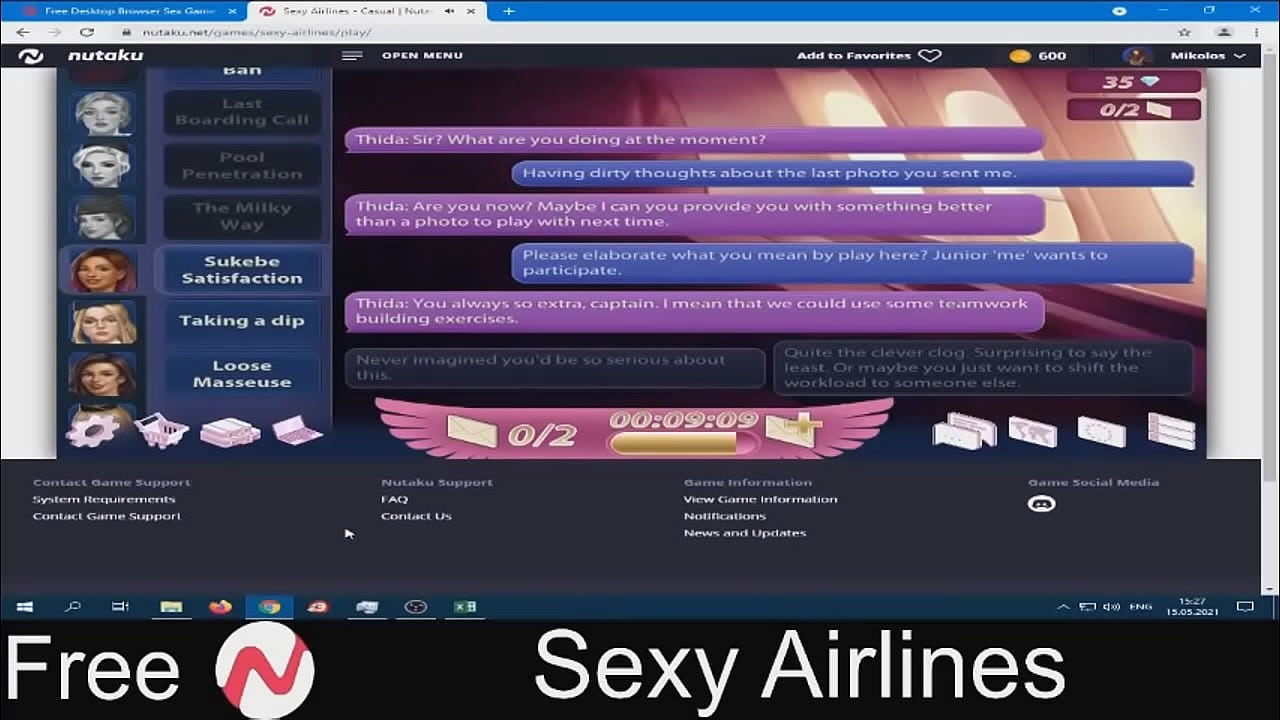This screenshot has height=720, width=1280.
Task: Open the Contact Us link
Action: click(416, 516)
